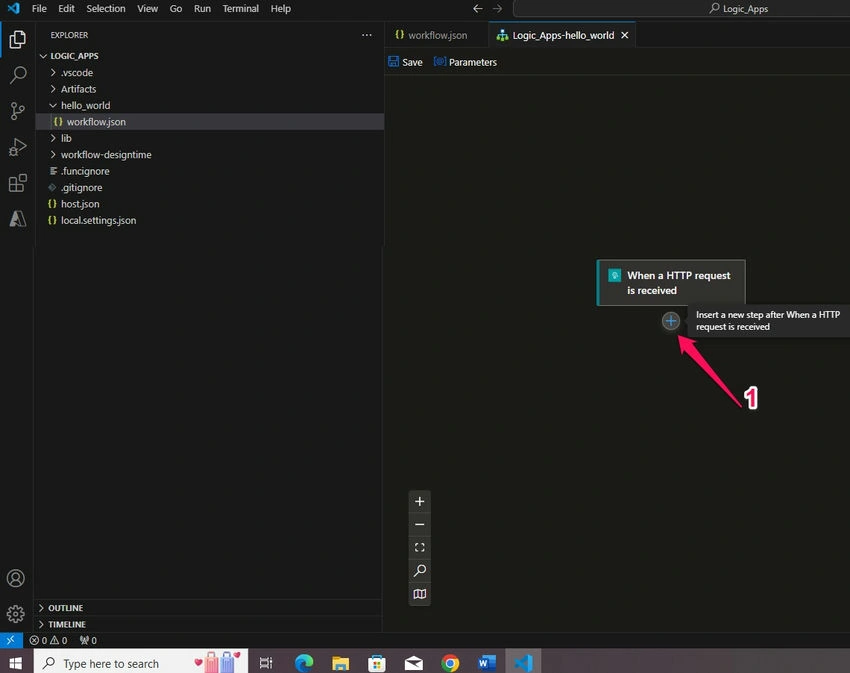850x673 pixels.
Task: Fit the workflow to view
Action: tap(420, 548)
